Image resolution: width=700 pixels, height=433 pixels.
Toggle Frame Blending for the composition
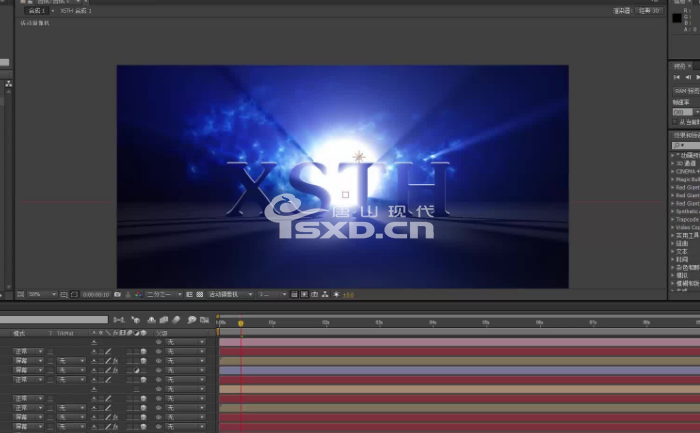click(164, 320)
